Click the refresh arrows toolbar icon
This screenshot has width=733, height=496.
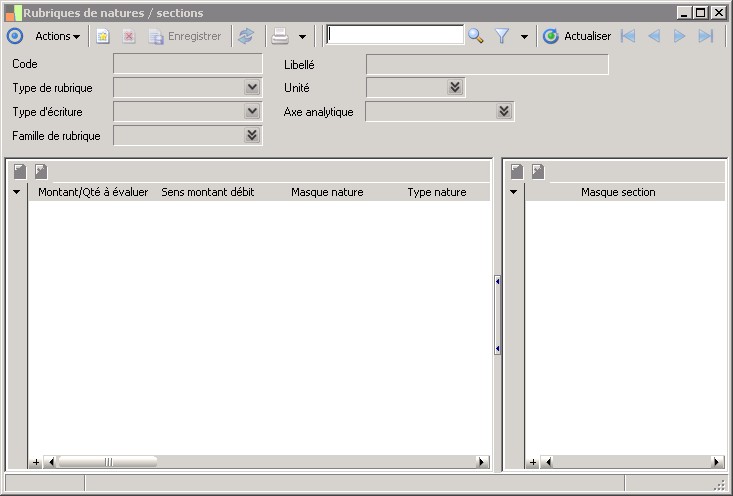pyautogui.click(x=246, y=36)
